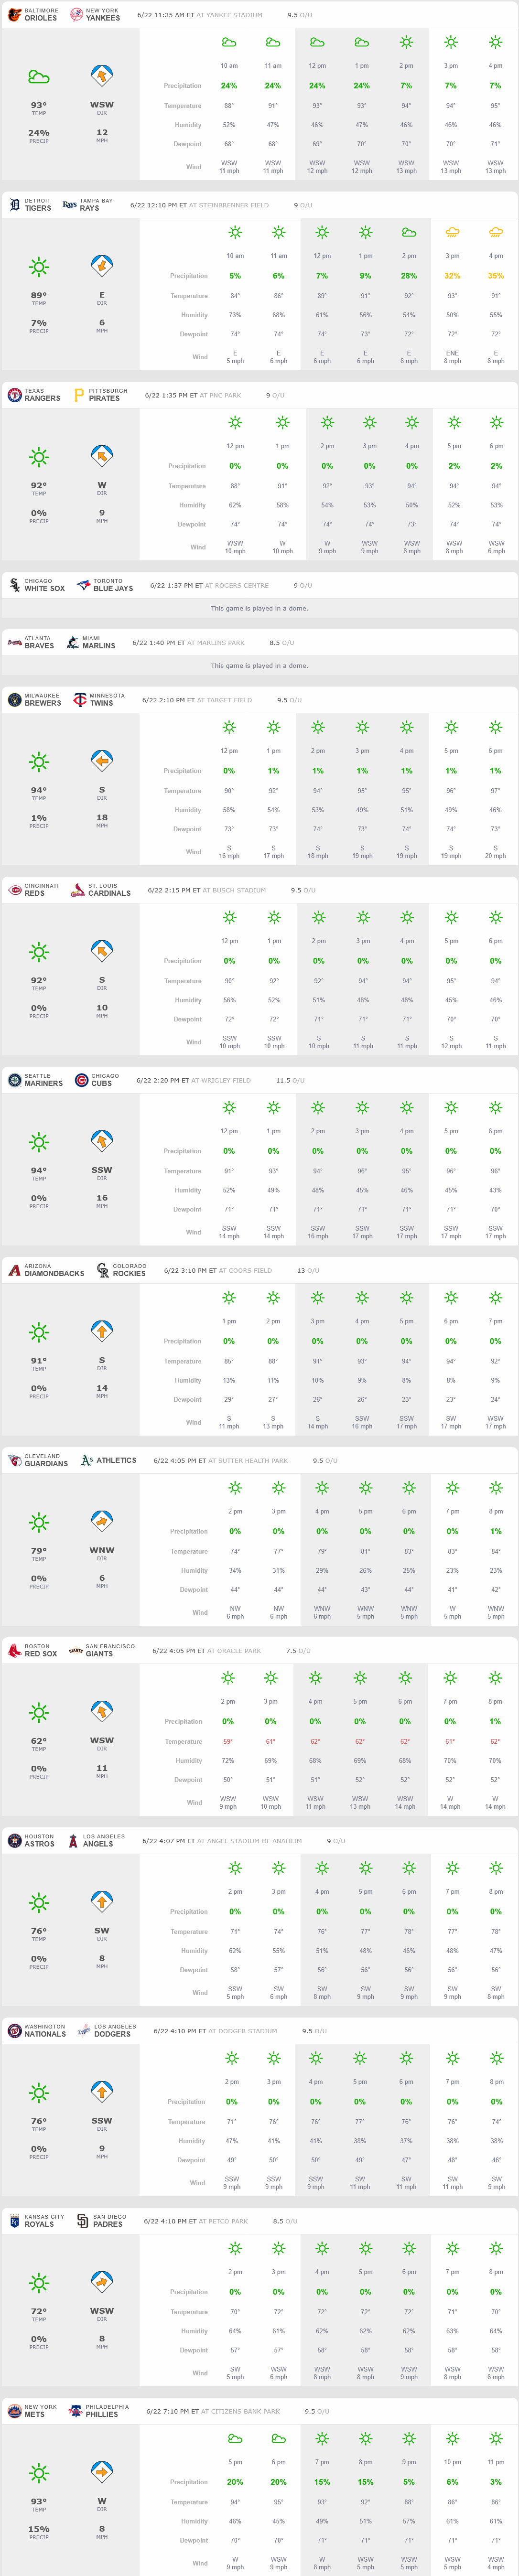Click the 'AT YANKEE STADIUM' venue text
Viewport: 519px width, 2576px height.
tap(229, 15)
